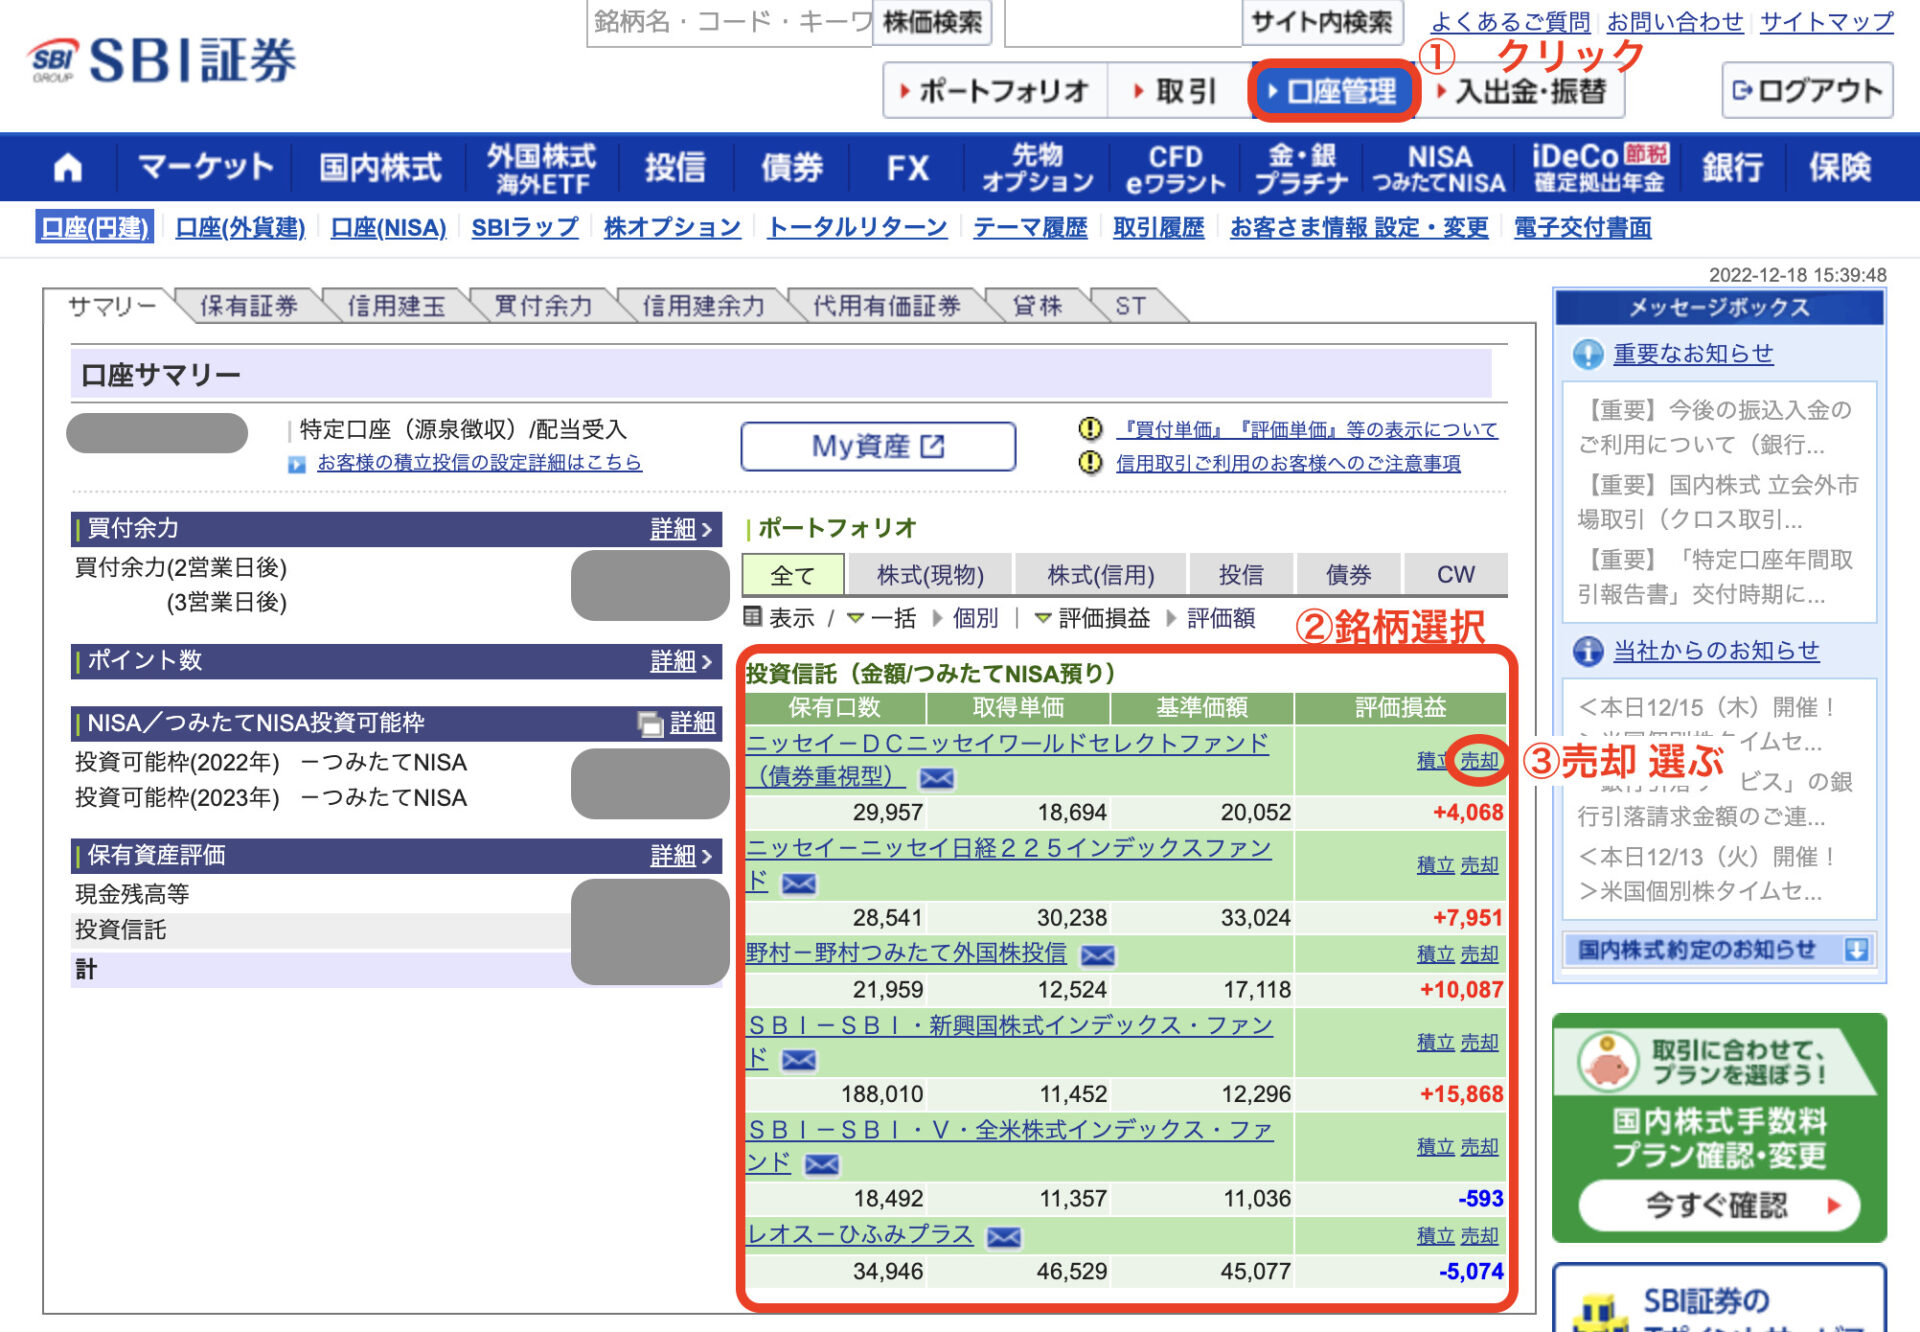The image size is (1920, 1332).
Task: Open the 重要なお知らせ link
Action: (1693, 354)
